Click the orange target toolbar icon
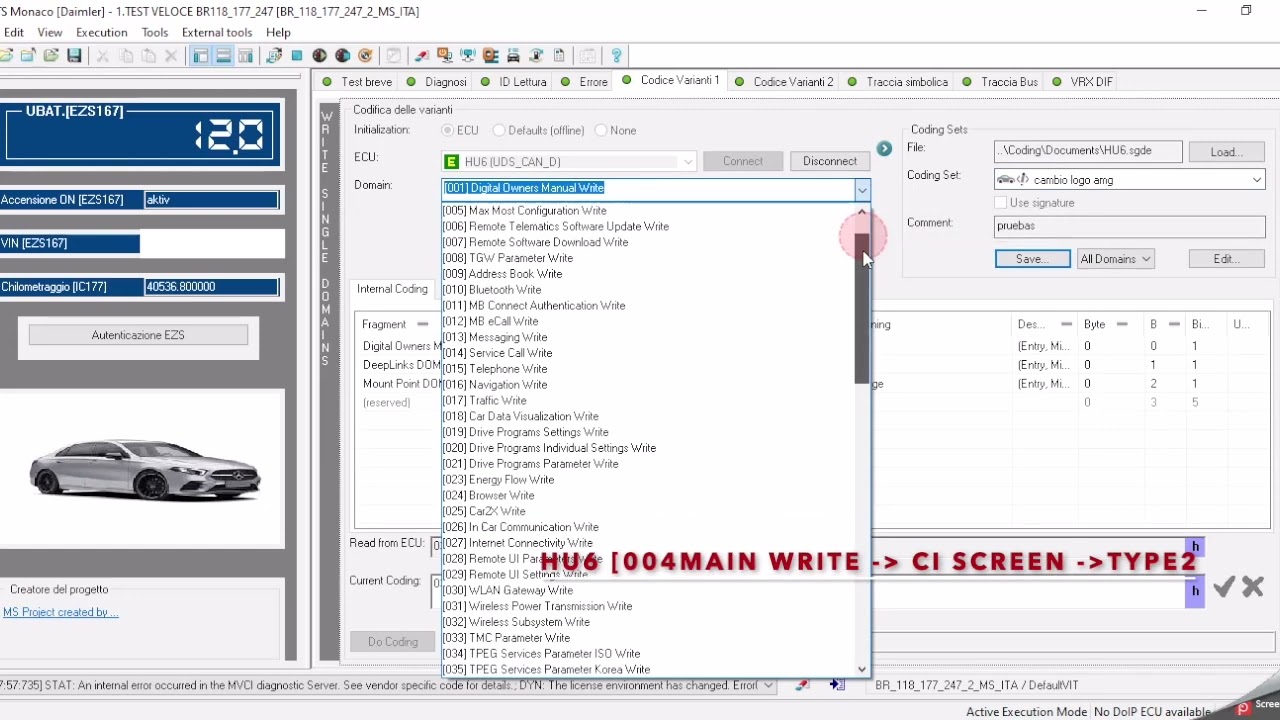The image size is (1280, 720). (365, 56)
